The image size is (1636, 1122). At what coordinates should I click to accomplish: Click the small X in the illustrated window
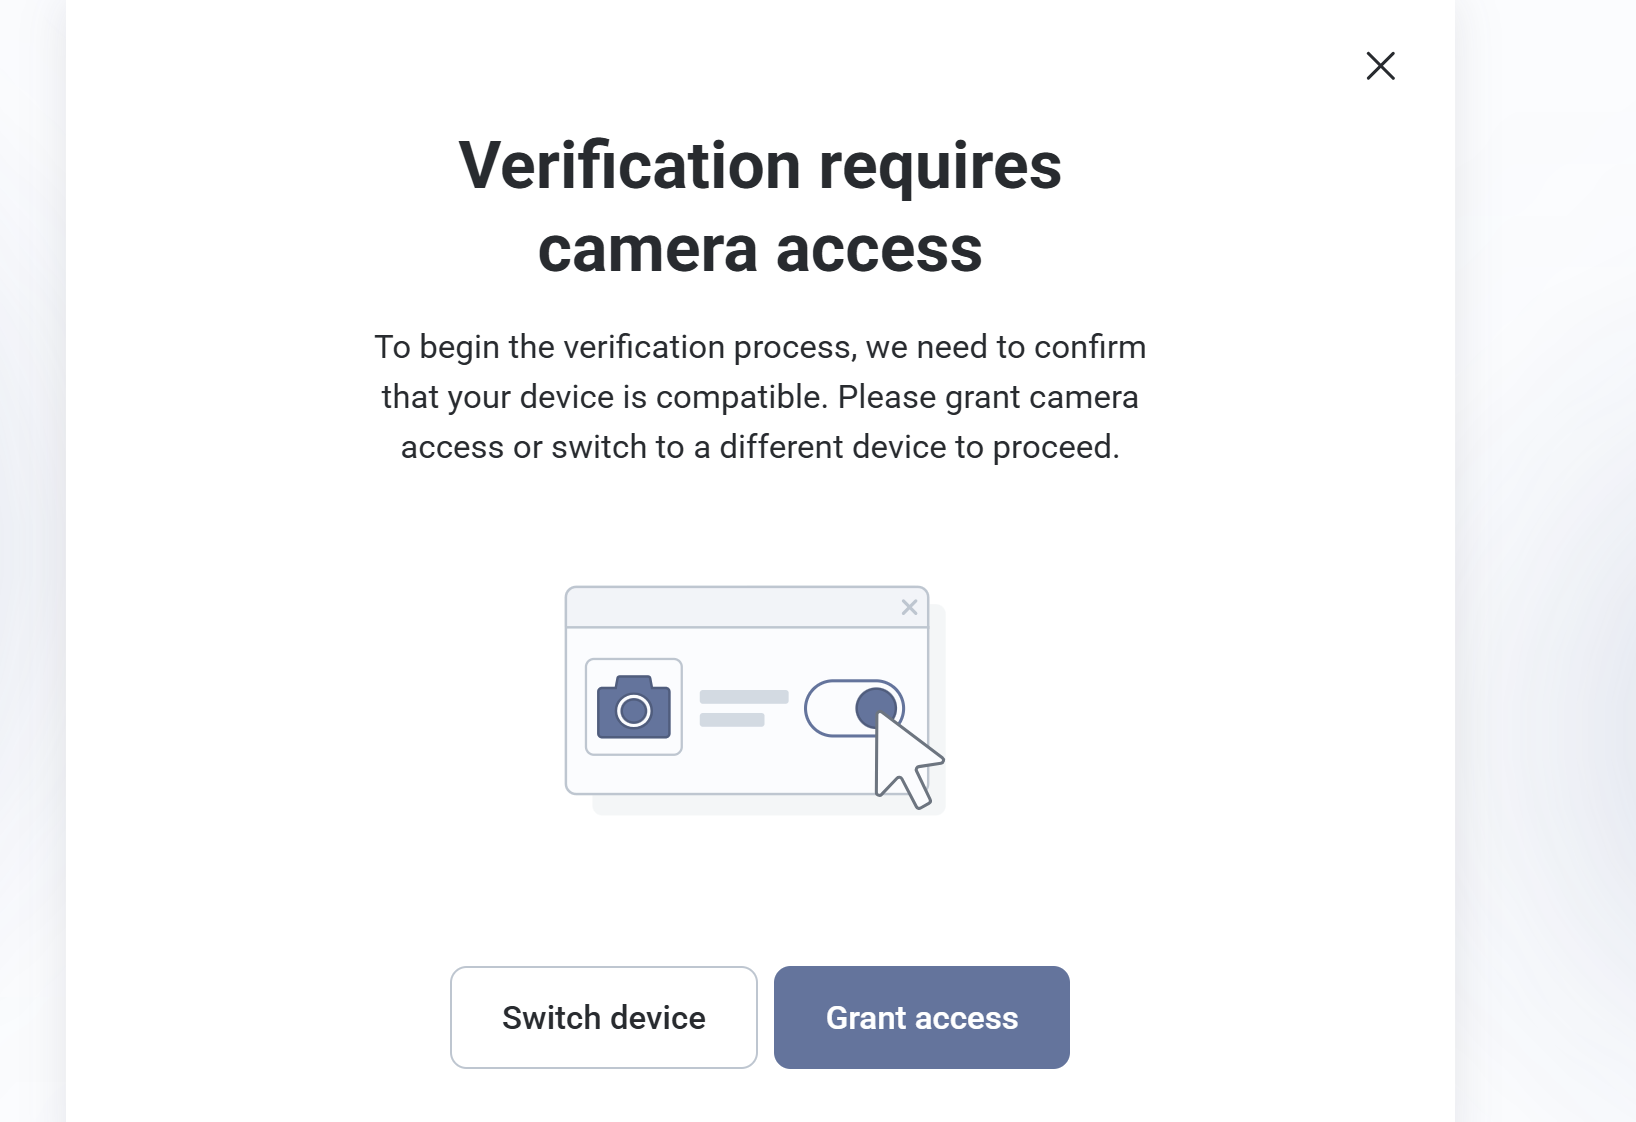pyautogui.click(x=909, y=607)
